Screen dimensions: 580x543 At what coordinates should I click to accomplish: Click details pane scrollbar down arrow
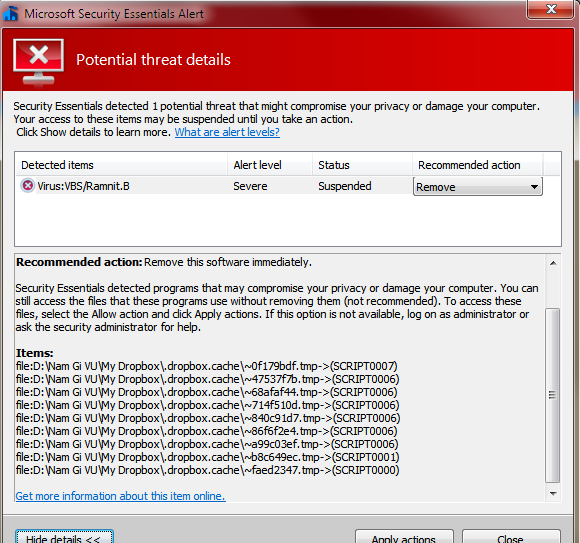point(553,493)
